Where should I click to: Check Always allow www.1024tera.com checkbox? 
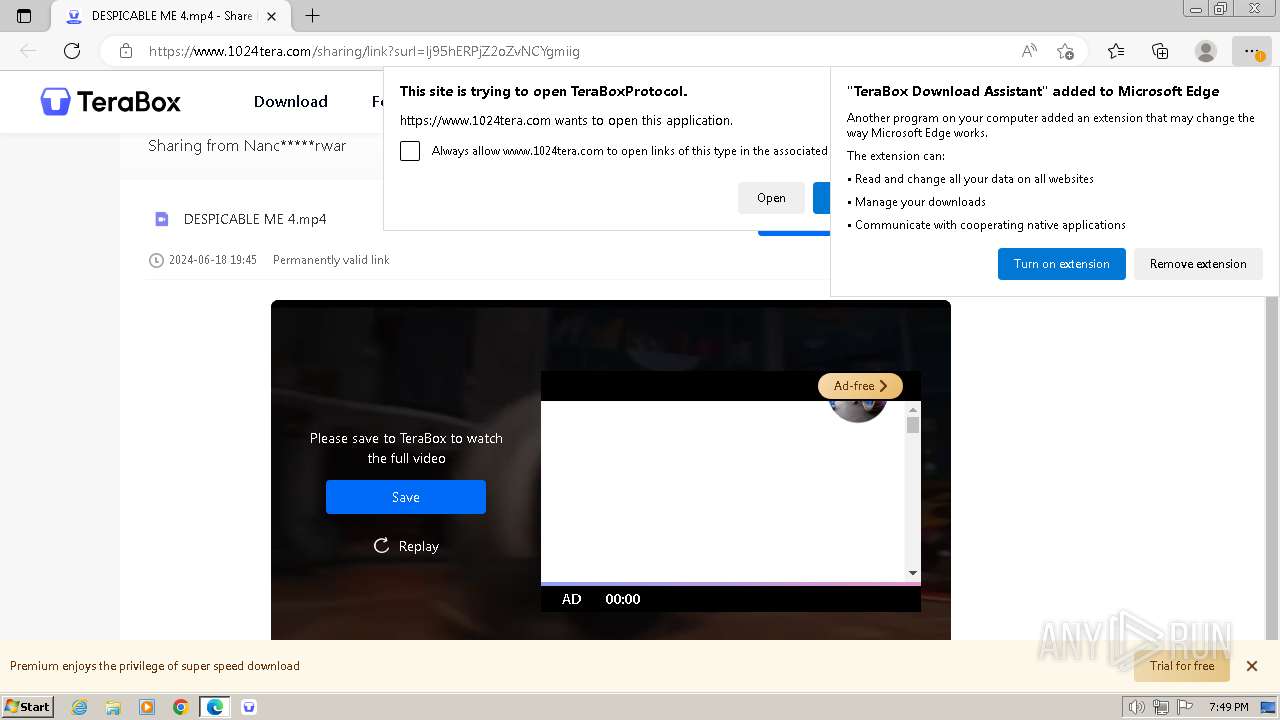point(410,151)
